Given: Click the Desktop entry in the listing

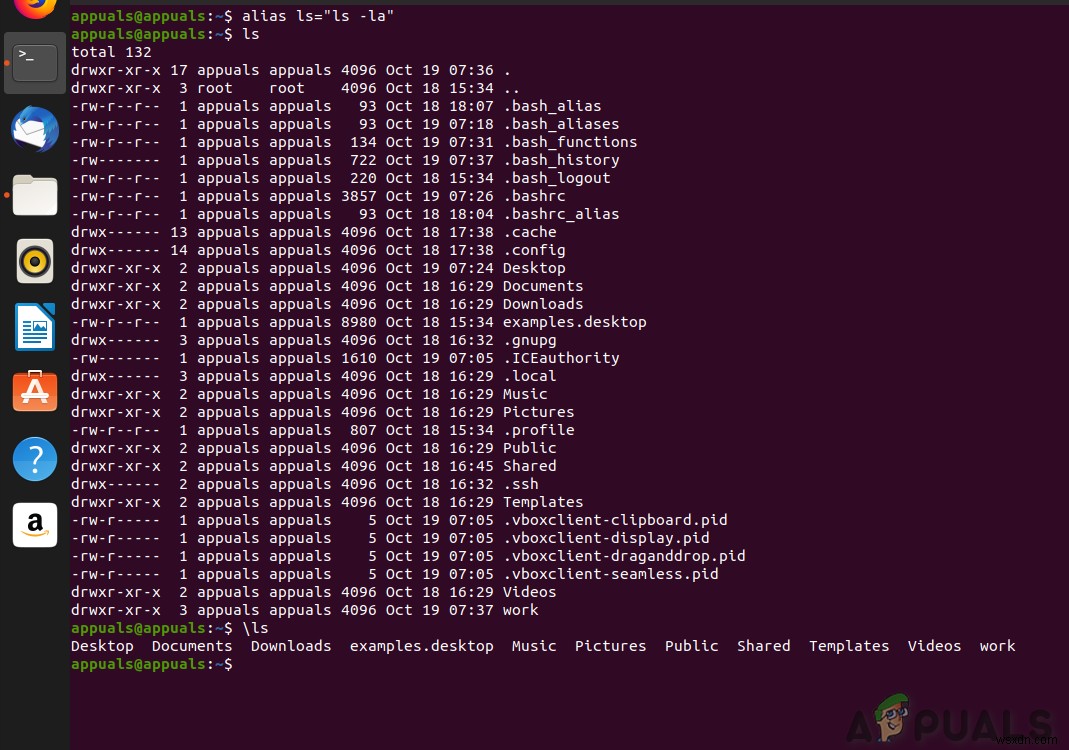Looking at the screenshot, I should click(x=534, y=267).
